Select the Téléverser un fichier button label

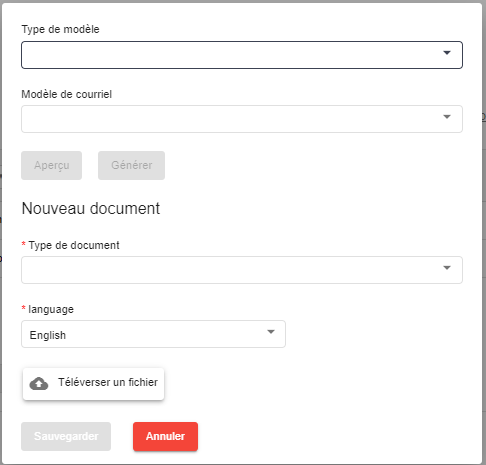(108, 382)
